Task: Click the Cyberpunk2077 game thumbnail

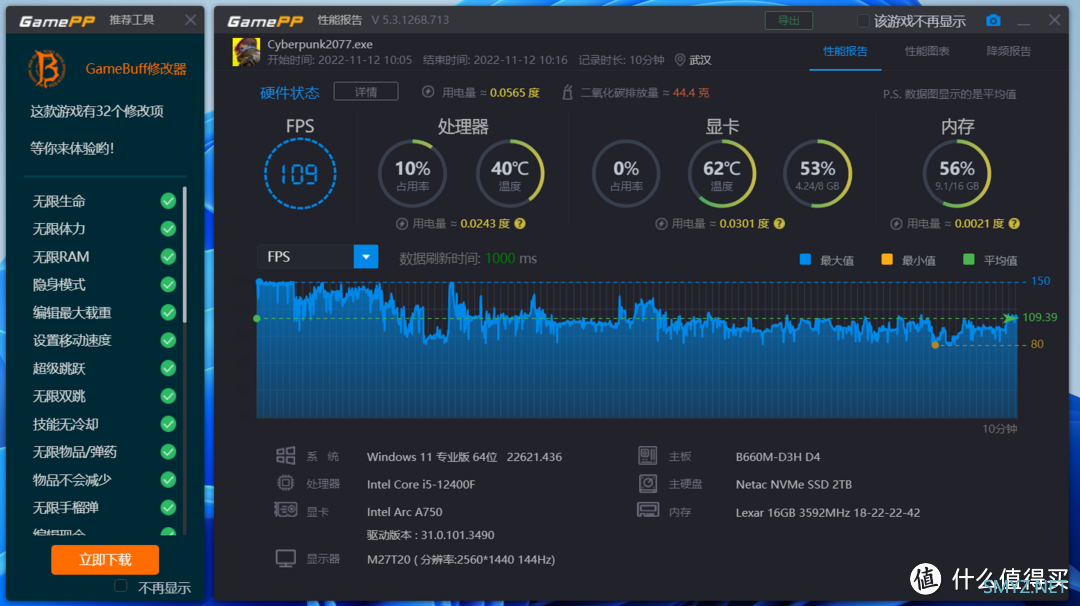Action: pos(246,52)
